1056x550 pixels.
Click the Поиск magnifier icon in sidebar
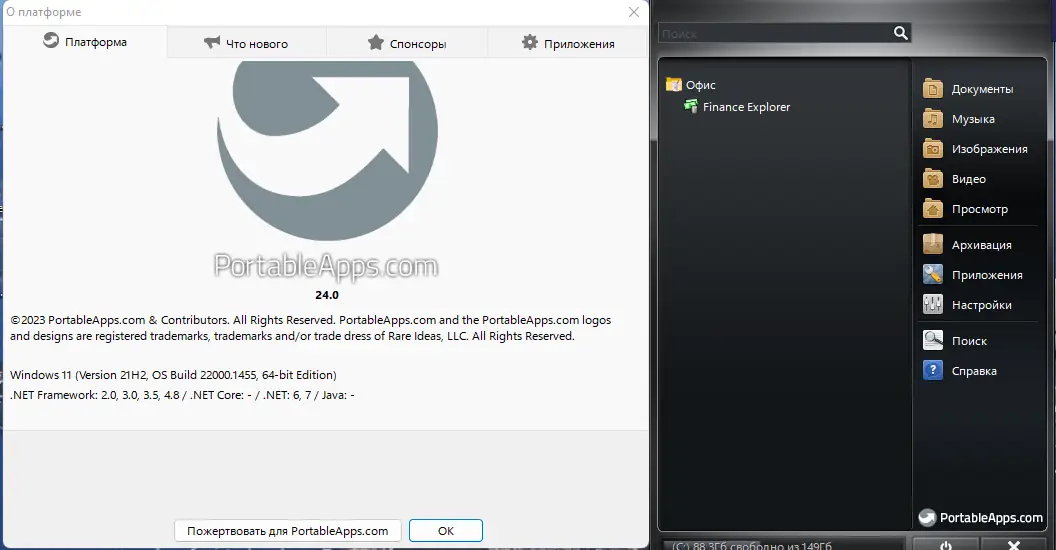(x=933, y=341)
